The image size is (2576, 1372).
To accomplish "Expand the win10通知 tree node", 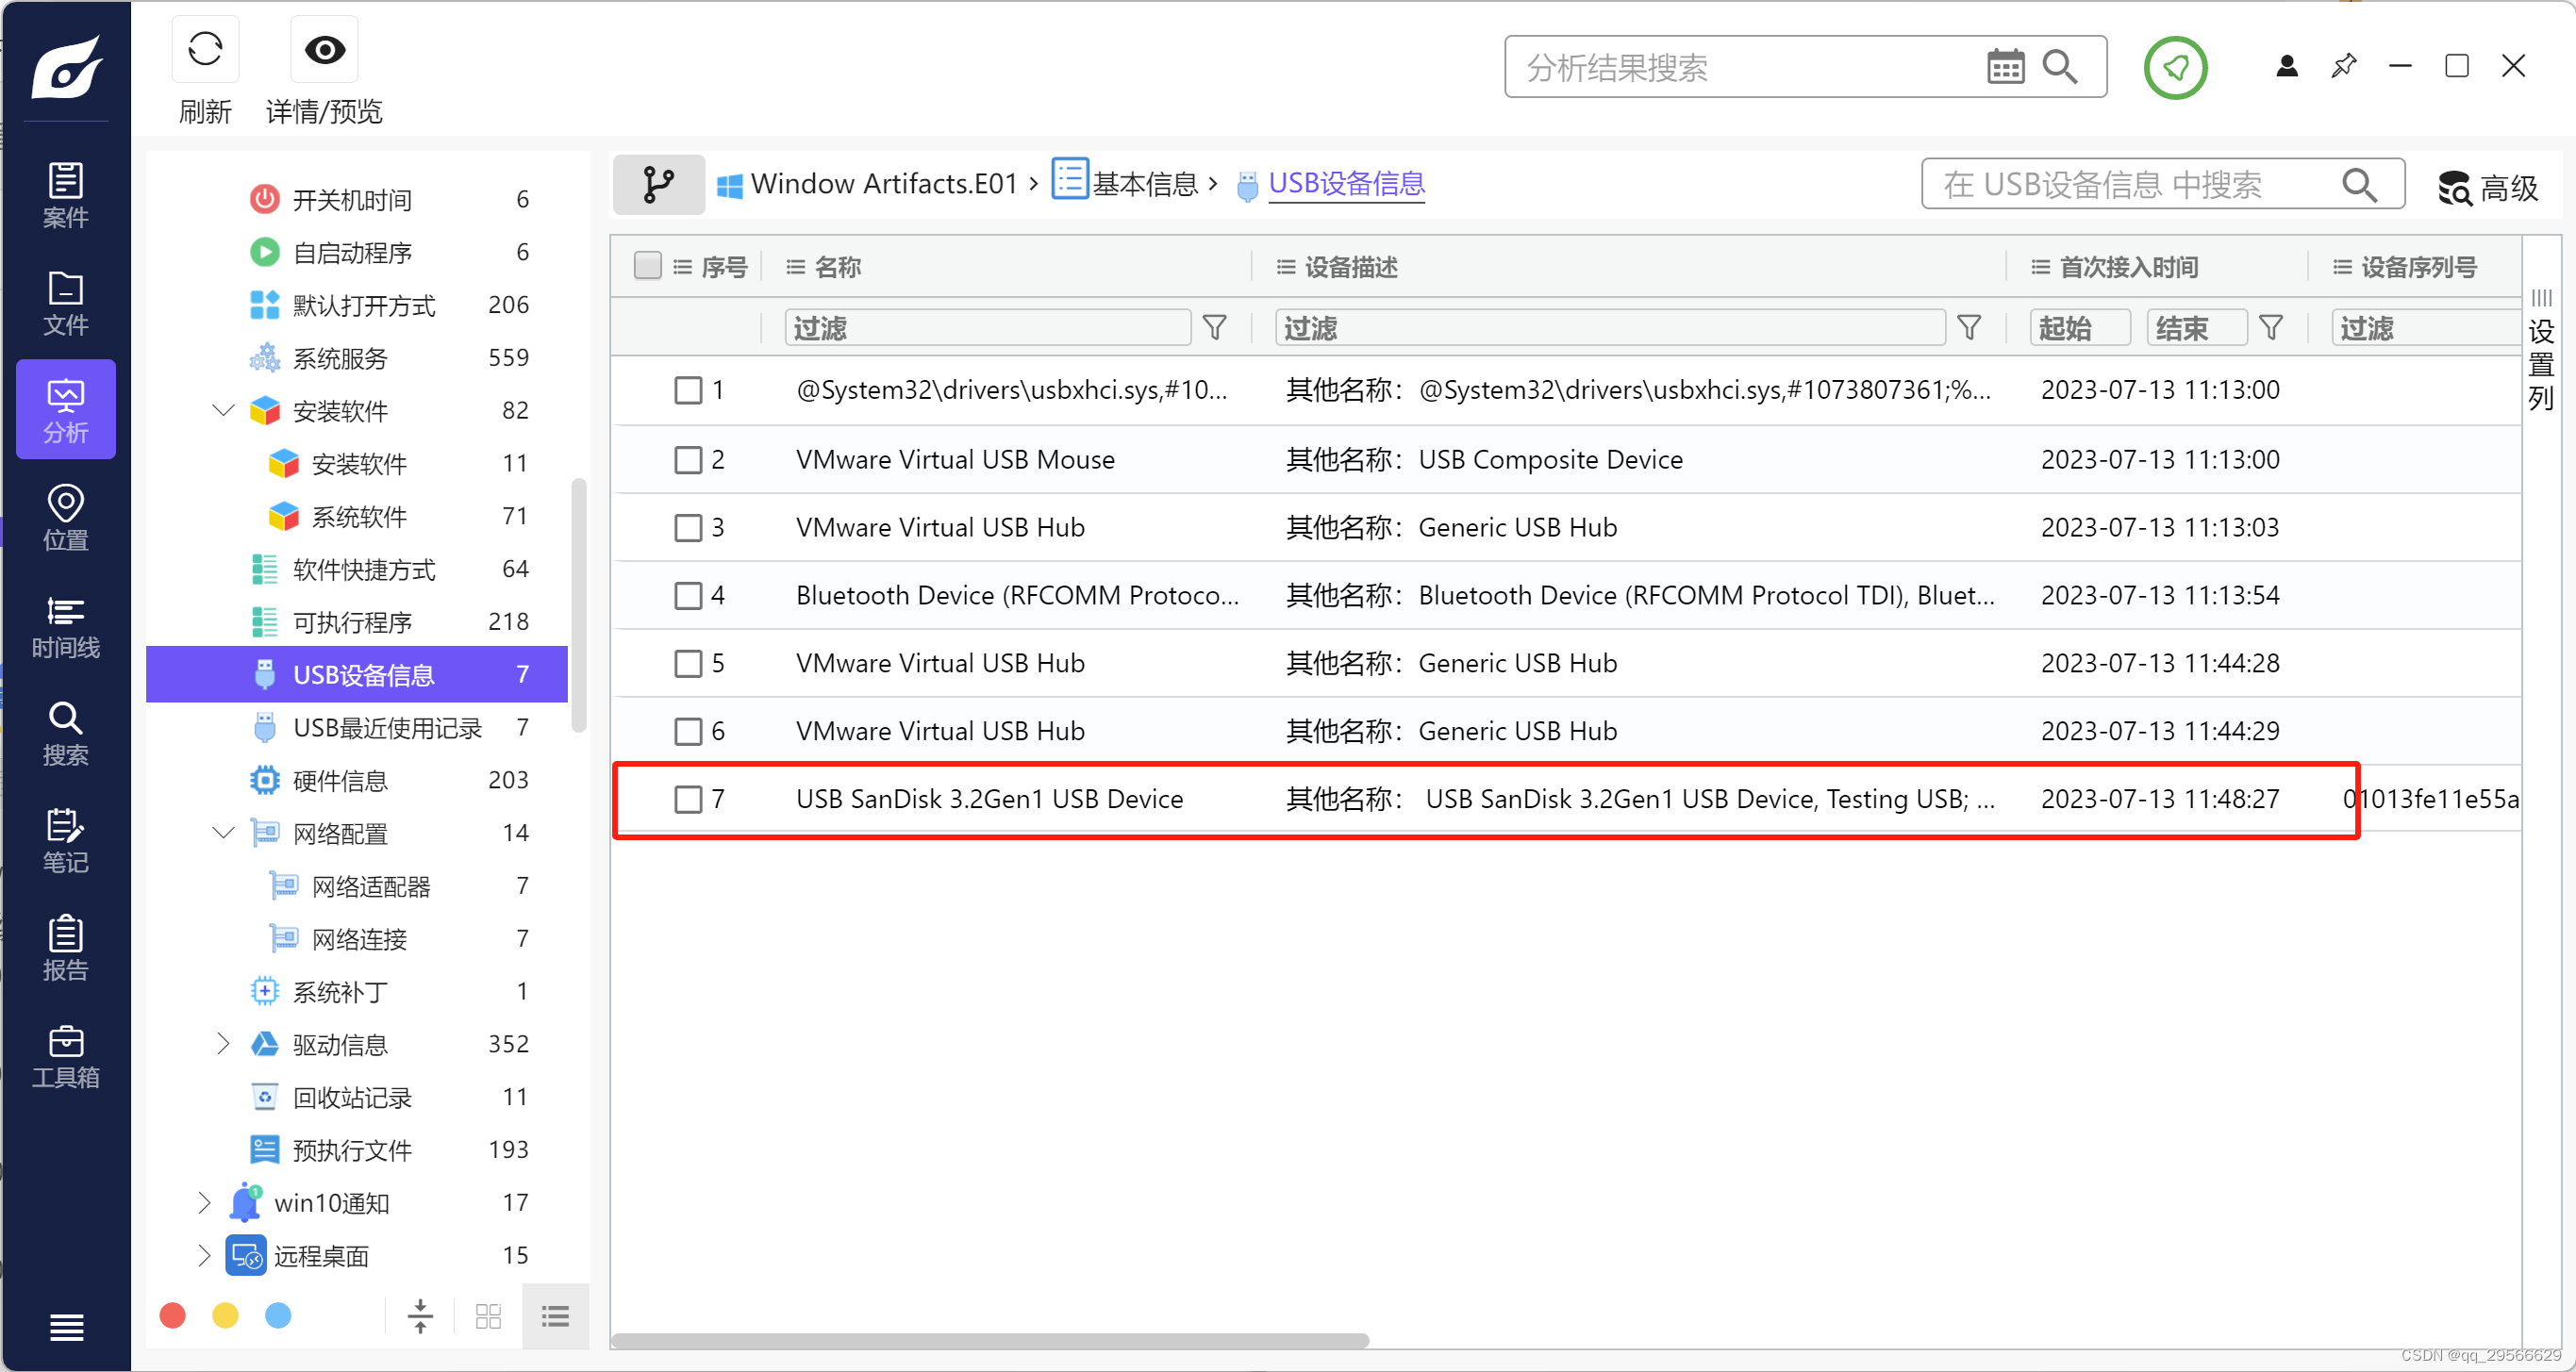I will point(204,1202).
